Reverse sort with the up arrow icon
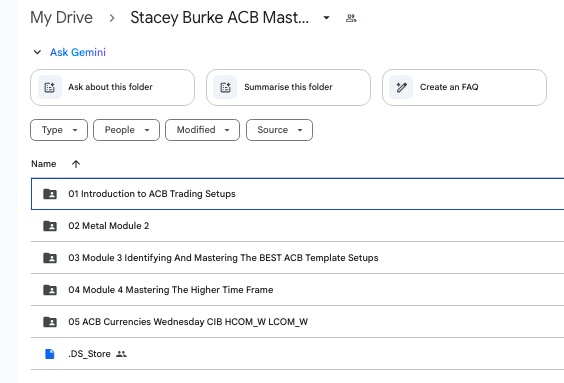This screenshot has width=564, height=383. pyautogui.click(x=76, y=164)
